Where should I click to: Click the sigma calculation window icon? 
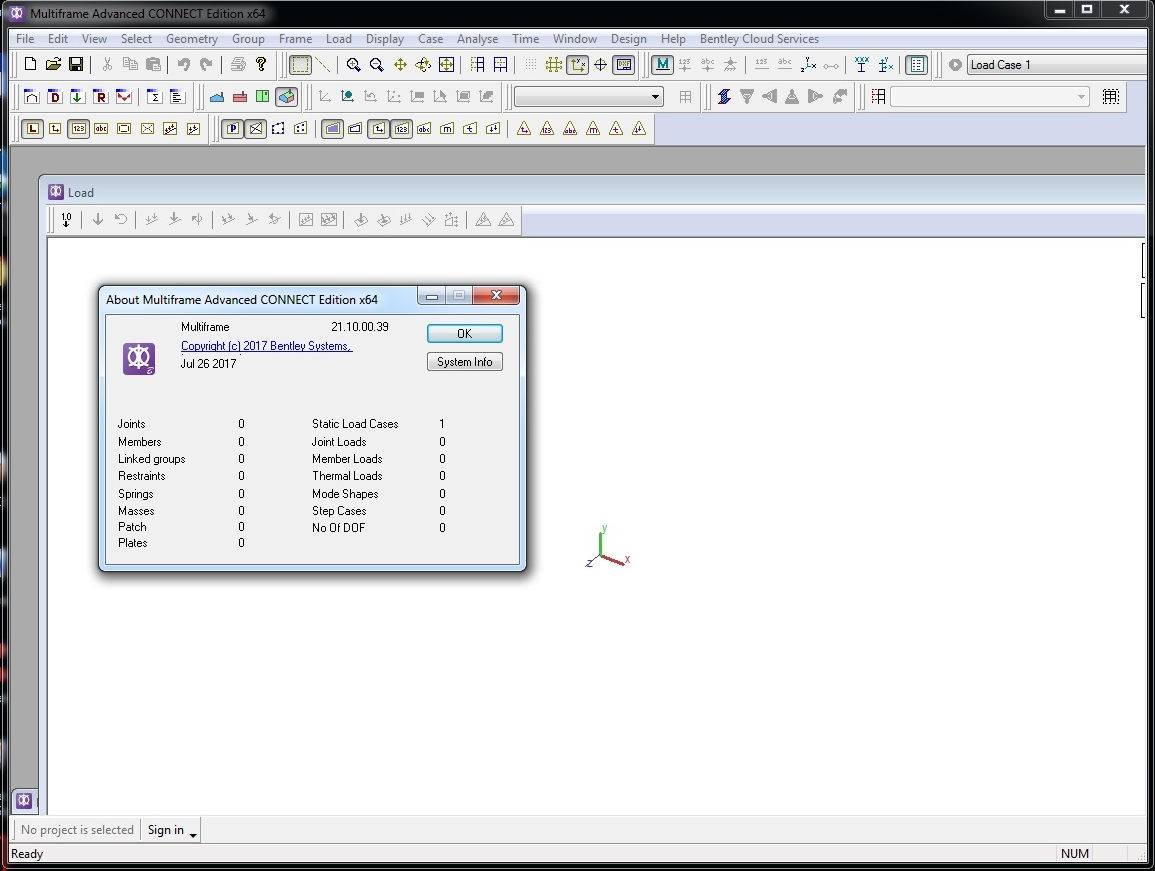154,97
